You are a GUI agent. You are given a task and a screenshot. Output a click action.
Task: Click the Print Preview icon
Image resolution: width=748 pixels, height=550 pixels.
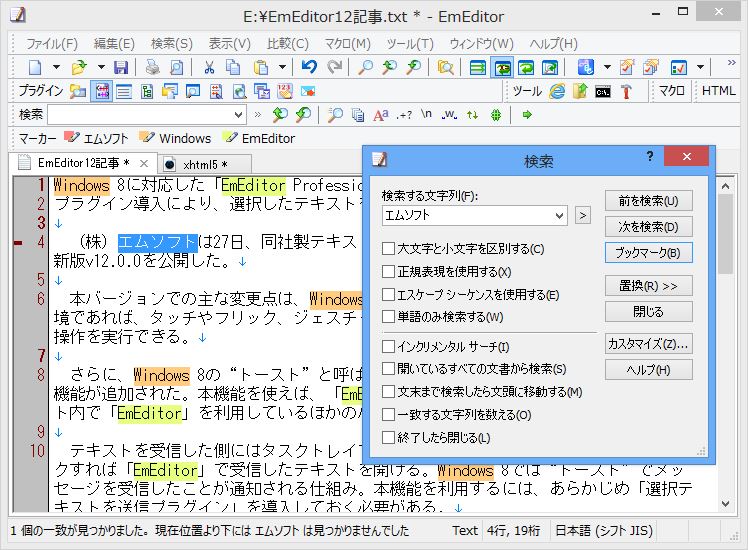click(177, 67)
